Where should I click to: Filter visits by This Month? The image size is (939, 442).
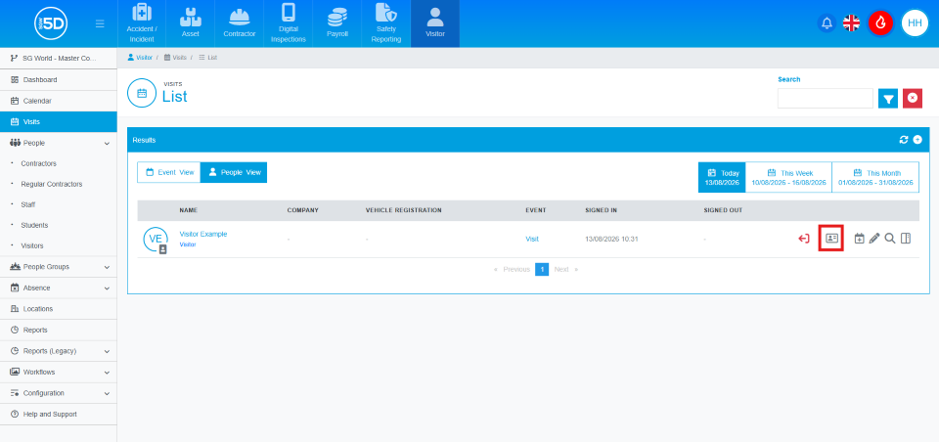click(x=876, y=177)
